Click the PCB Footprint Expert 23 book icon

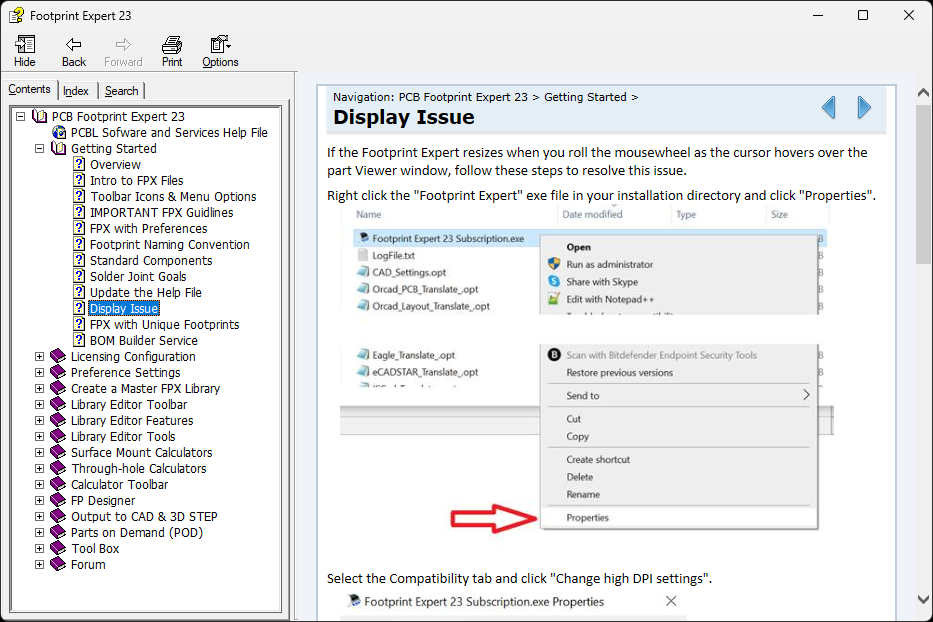click(39, 116)
